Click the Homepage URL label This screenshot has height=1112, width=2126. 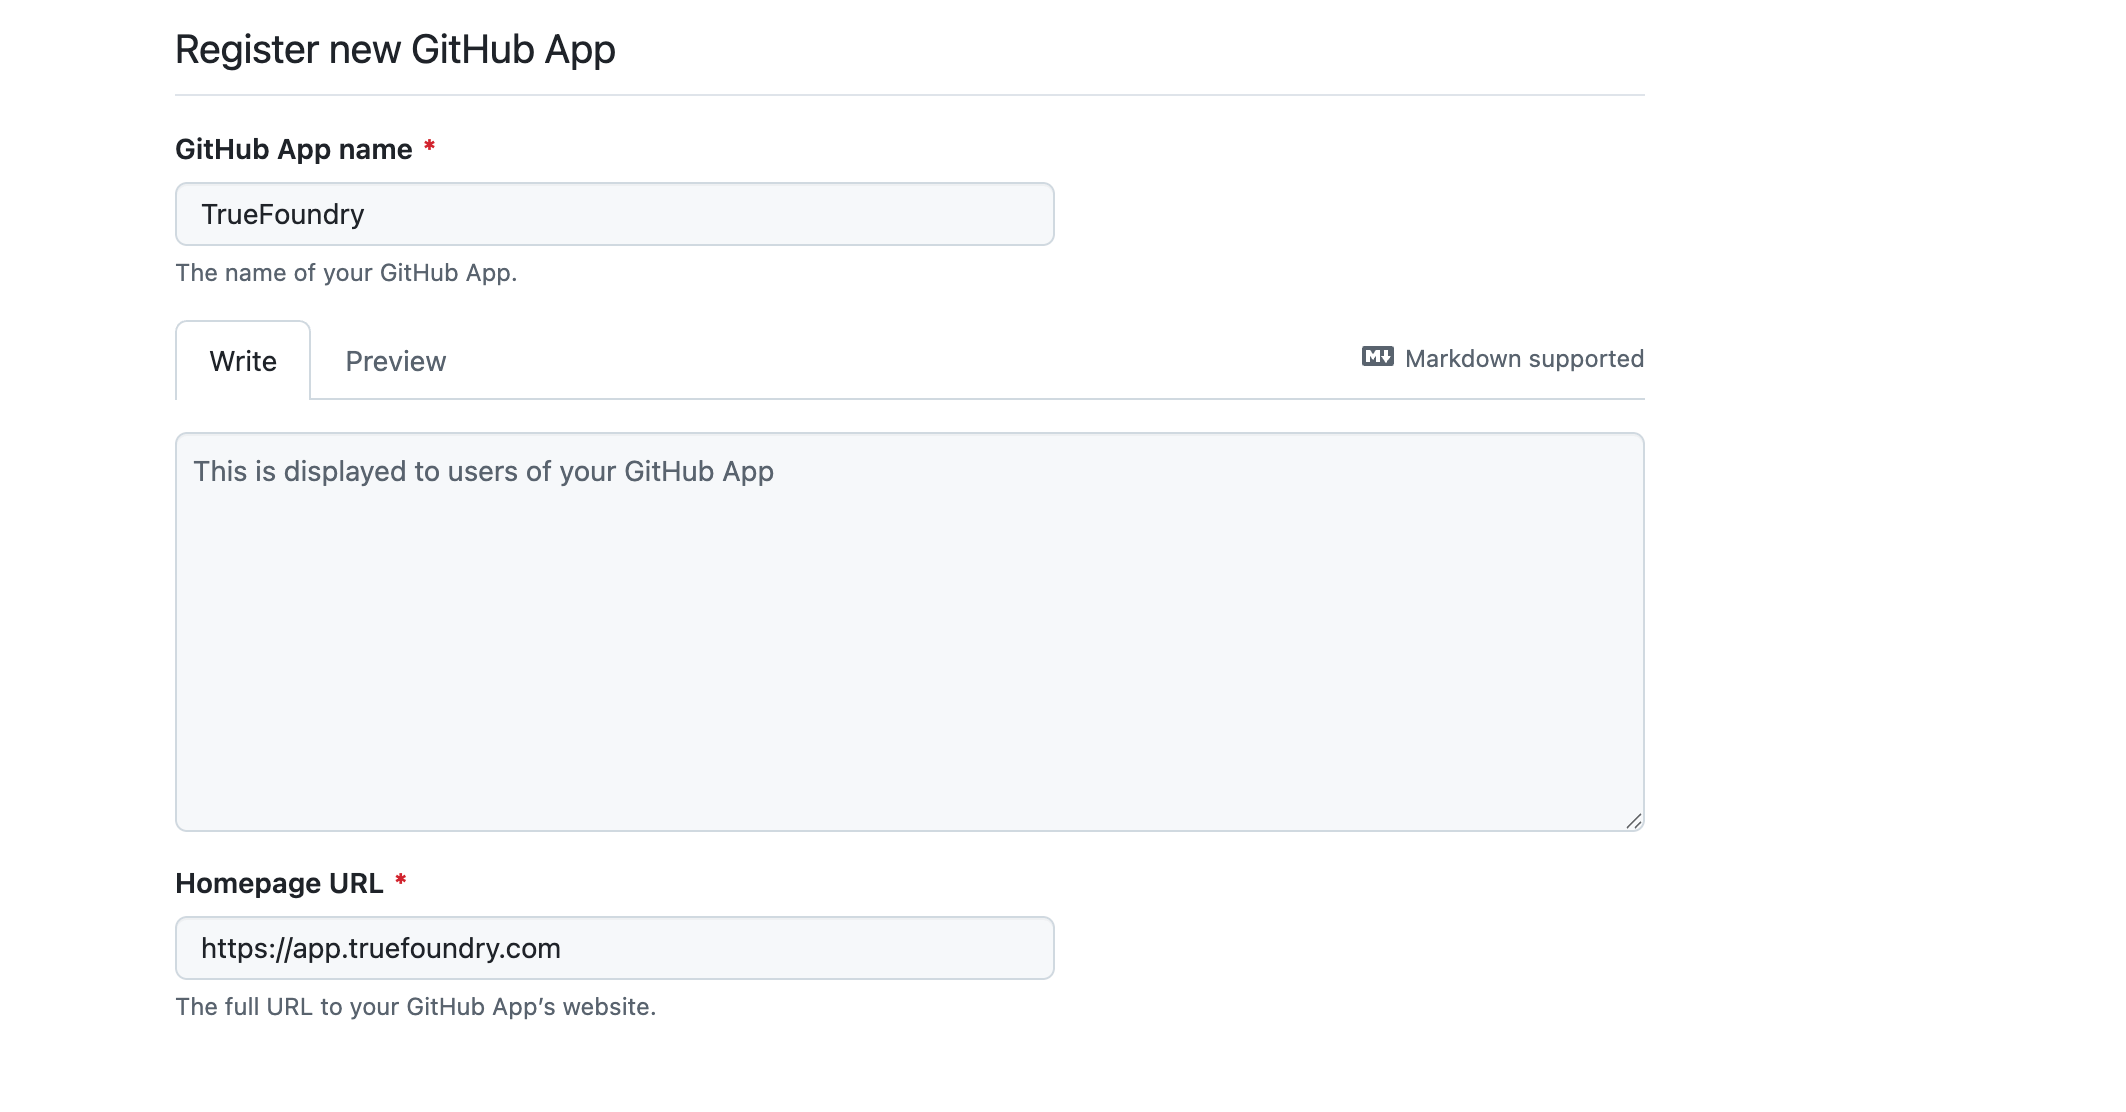coord(279,883)
